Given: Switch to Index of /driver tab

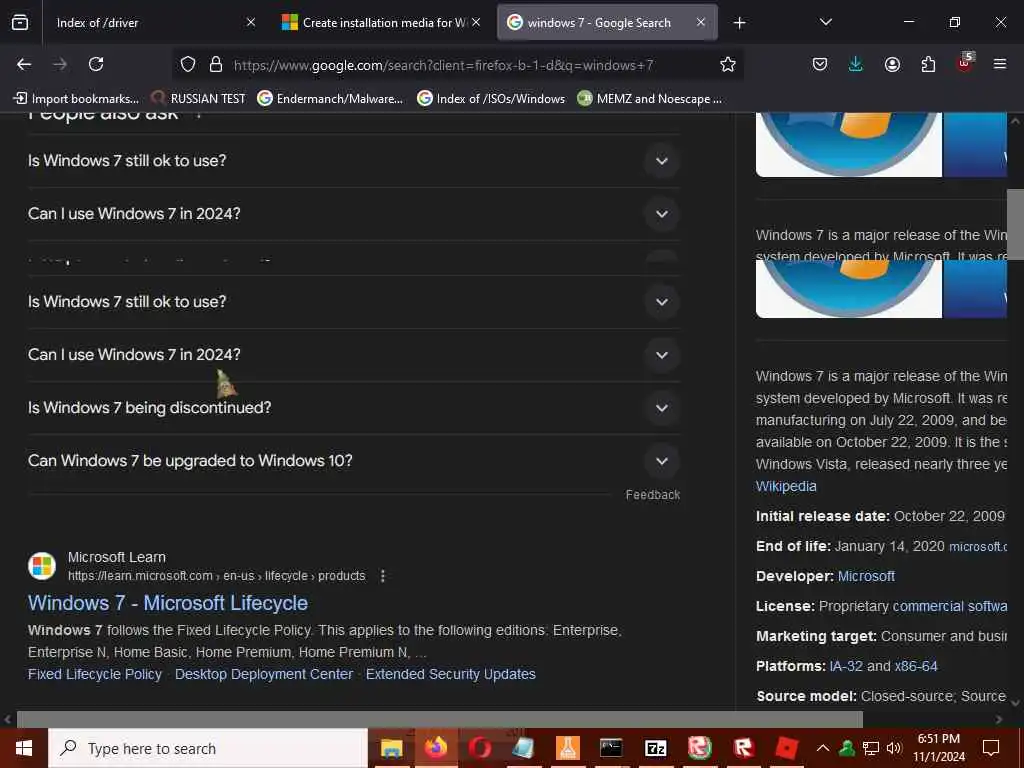Looking at the screenshot, I should (155, 22).
